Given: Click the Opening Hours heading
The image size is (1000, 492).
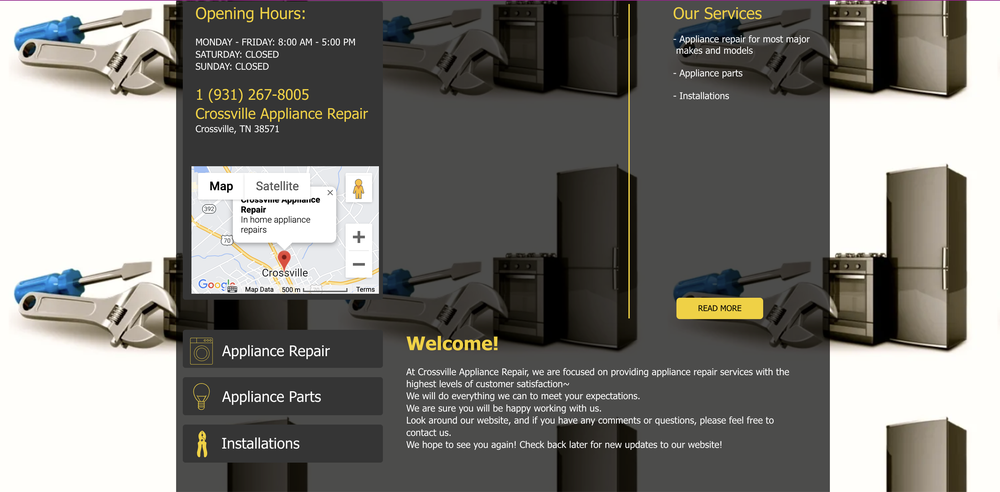Looking at the screenshot, I should (251, 13).
